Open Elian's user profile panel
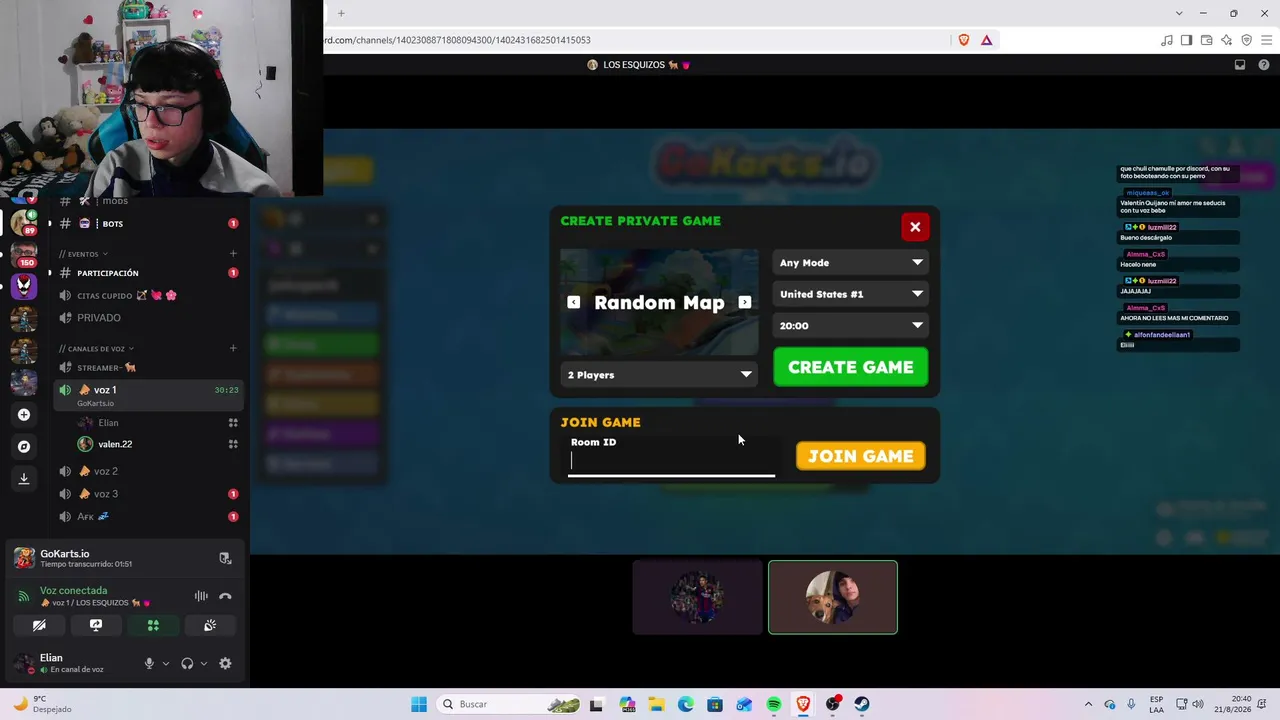 pos(72,663)
